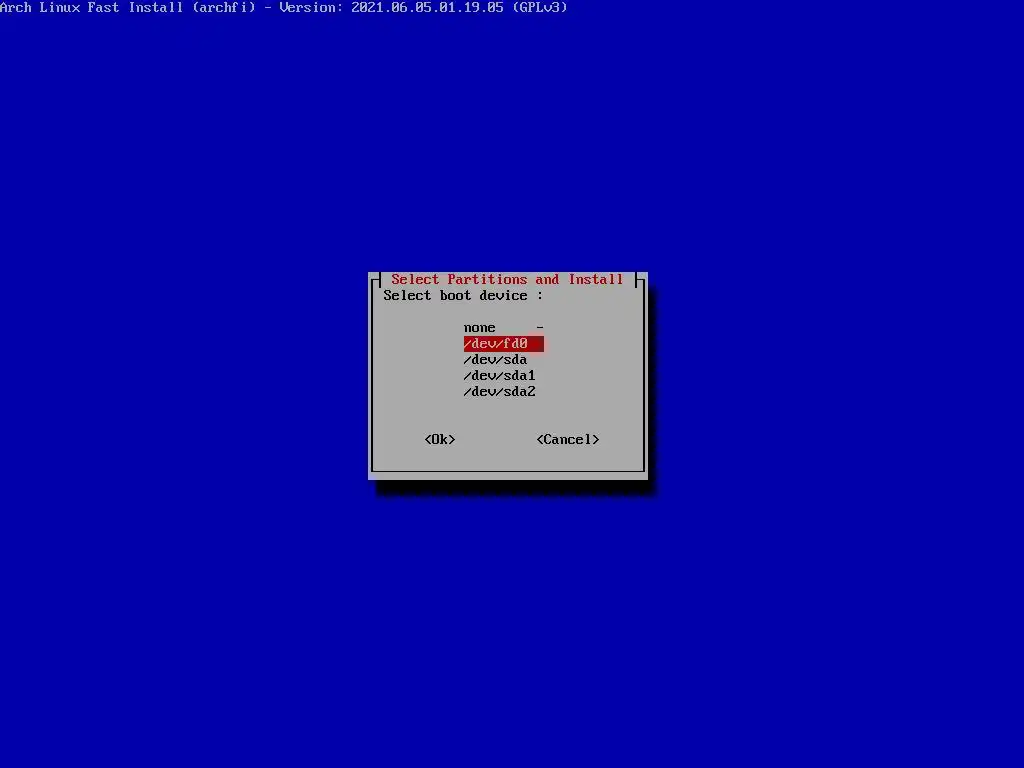Choose /dev/fd0 as boot device
Image resolution: width=1024 pixels, height=768 pixels.
pos(504,344)
